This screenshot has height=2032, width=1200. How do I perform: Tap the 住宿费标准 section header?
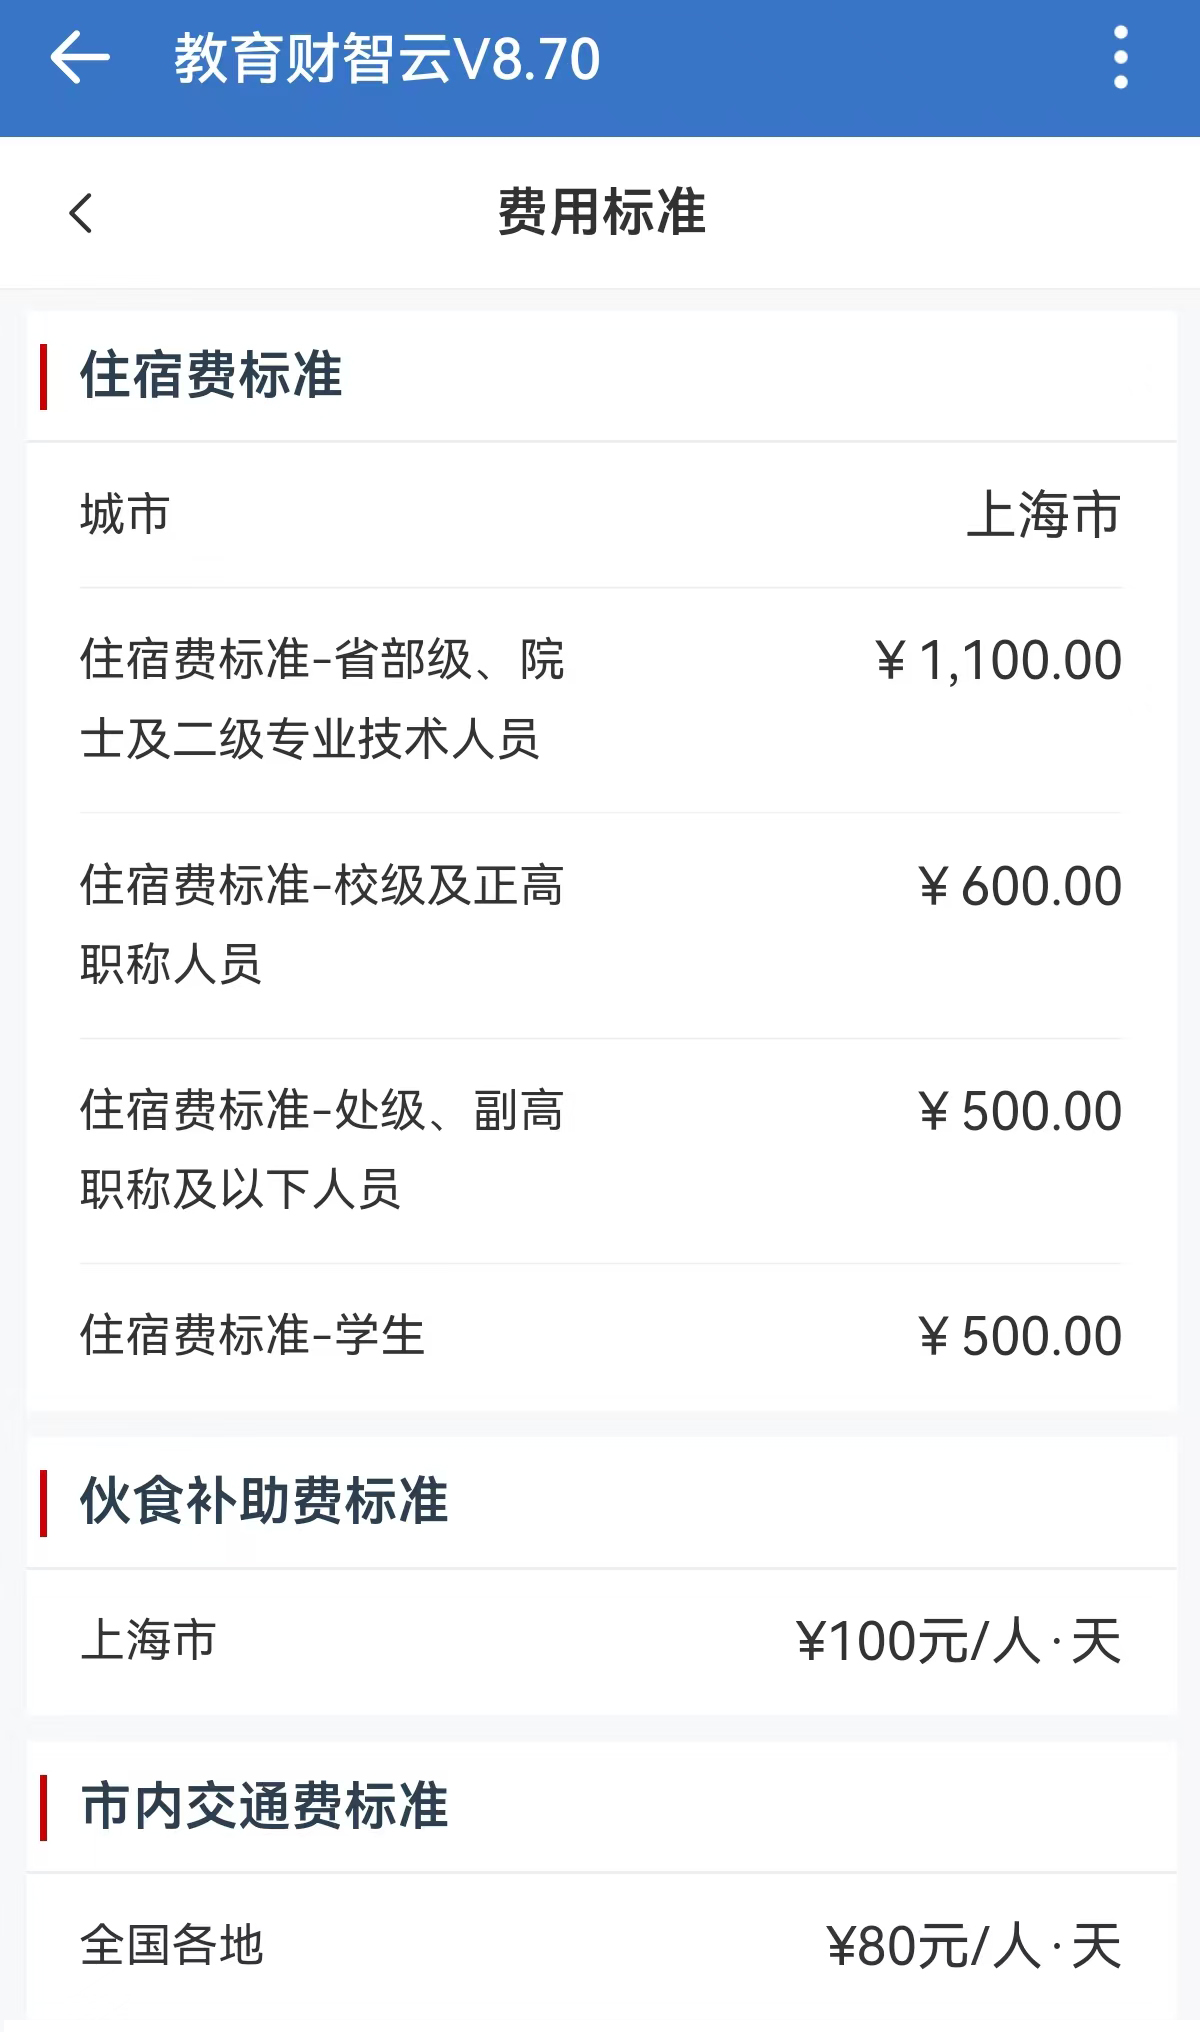pos(211,376)
